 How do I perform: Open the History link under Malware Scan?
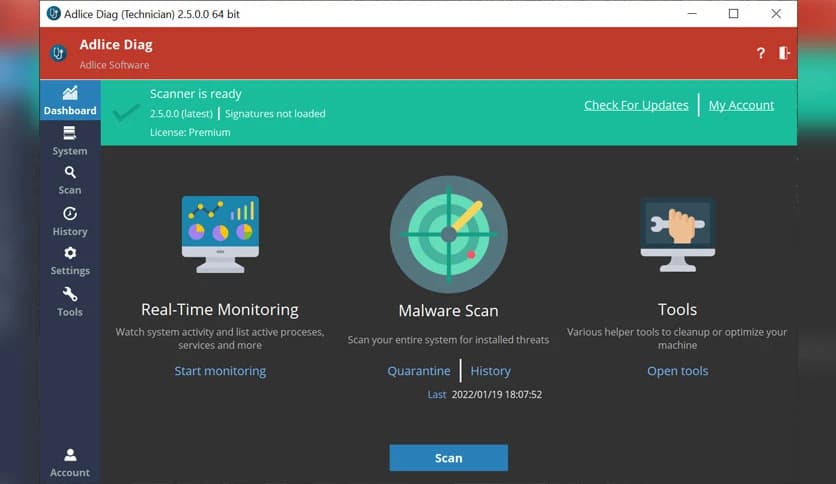(x=491, y=371)
